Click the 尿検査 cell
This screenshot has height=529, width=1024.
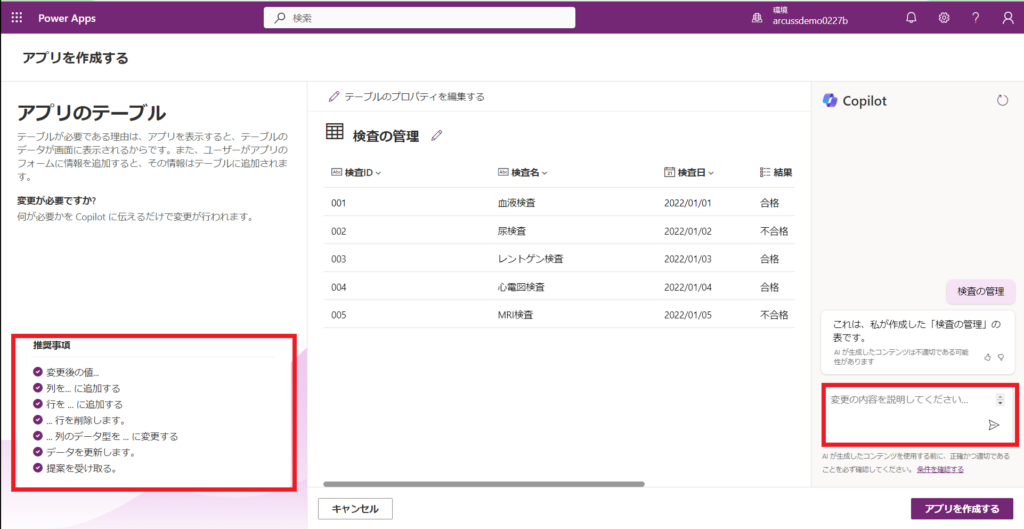click(512, 231)
